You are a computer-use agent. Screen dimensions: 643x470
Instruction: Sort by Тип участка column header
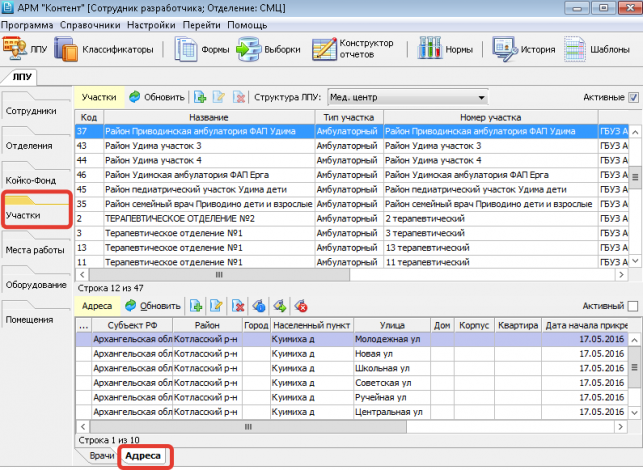(349, 117)
